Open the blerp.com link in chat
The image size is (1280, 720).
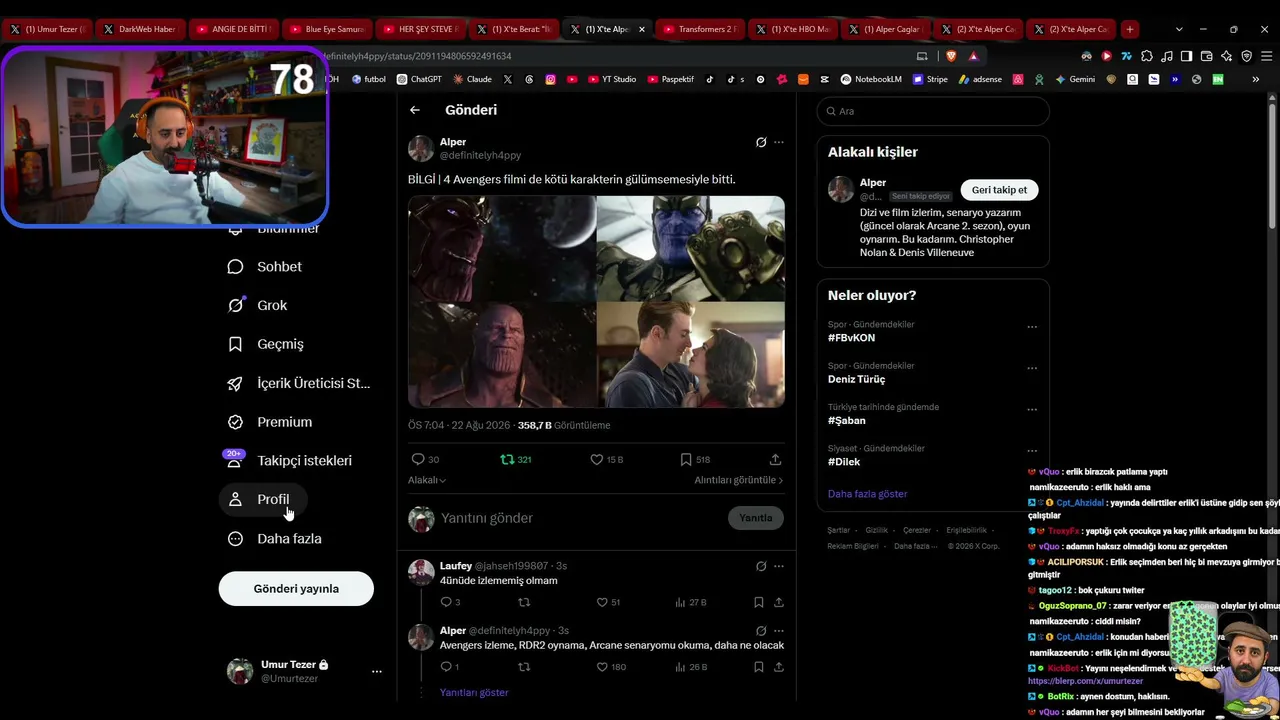[1085, 681]
